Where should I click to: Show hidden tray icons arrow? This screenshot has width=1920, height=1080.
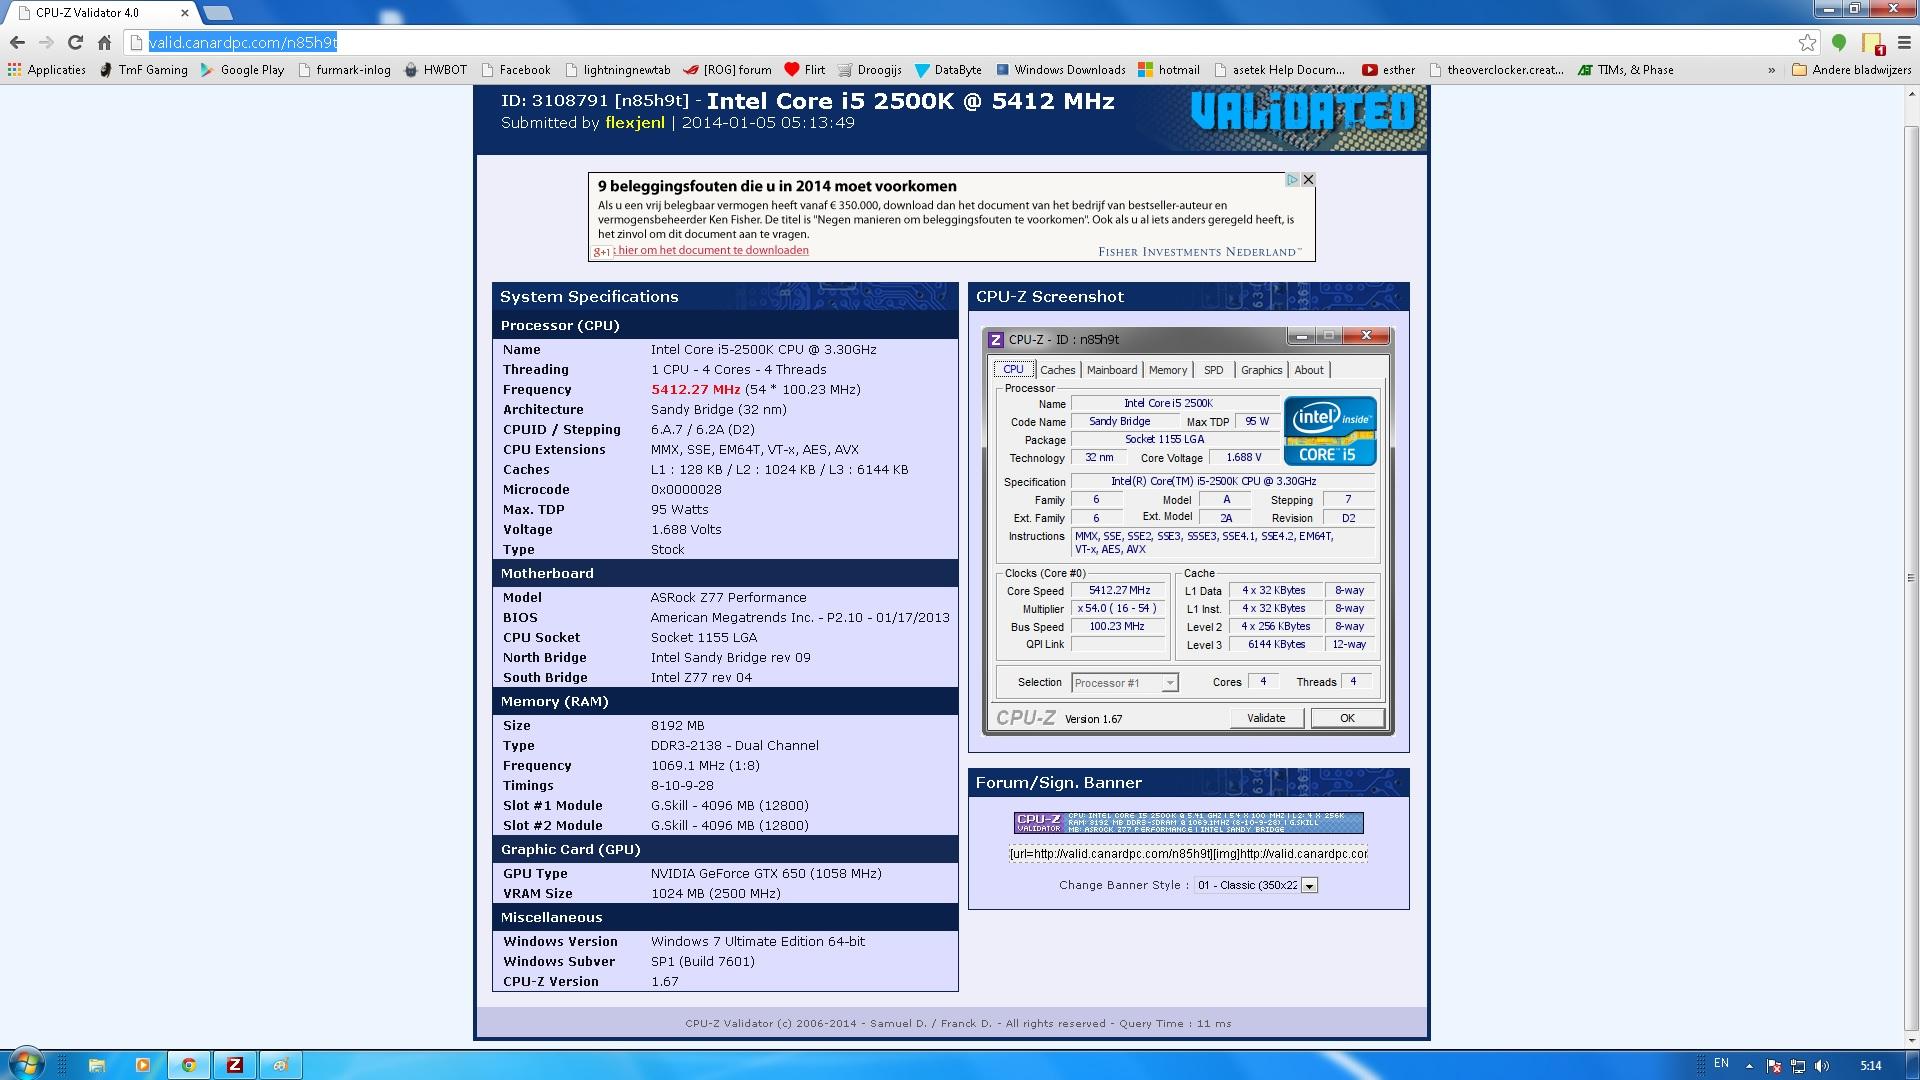[1749, 1066]
